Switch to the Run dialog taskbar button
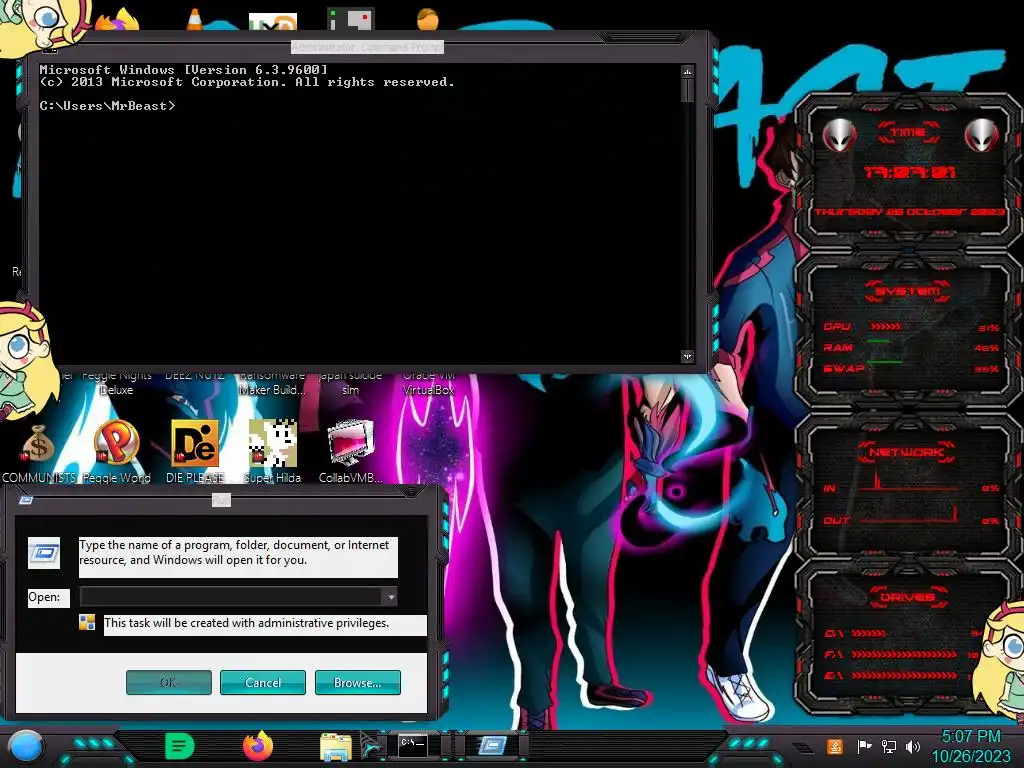This screenshot has width=1024, height=768. pos(492,745)
